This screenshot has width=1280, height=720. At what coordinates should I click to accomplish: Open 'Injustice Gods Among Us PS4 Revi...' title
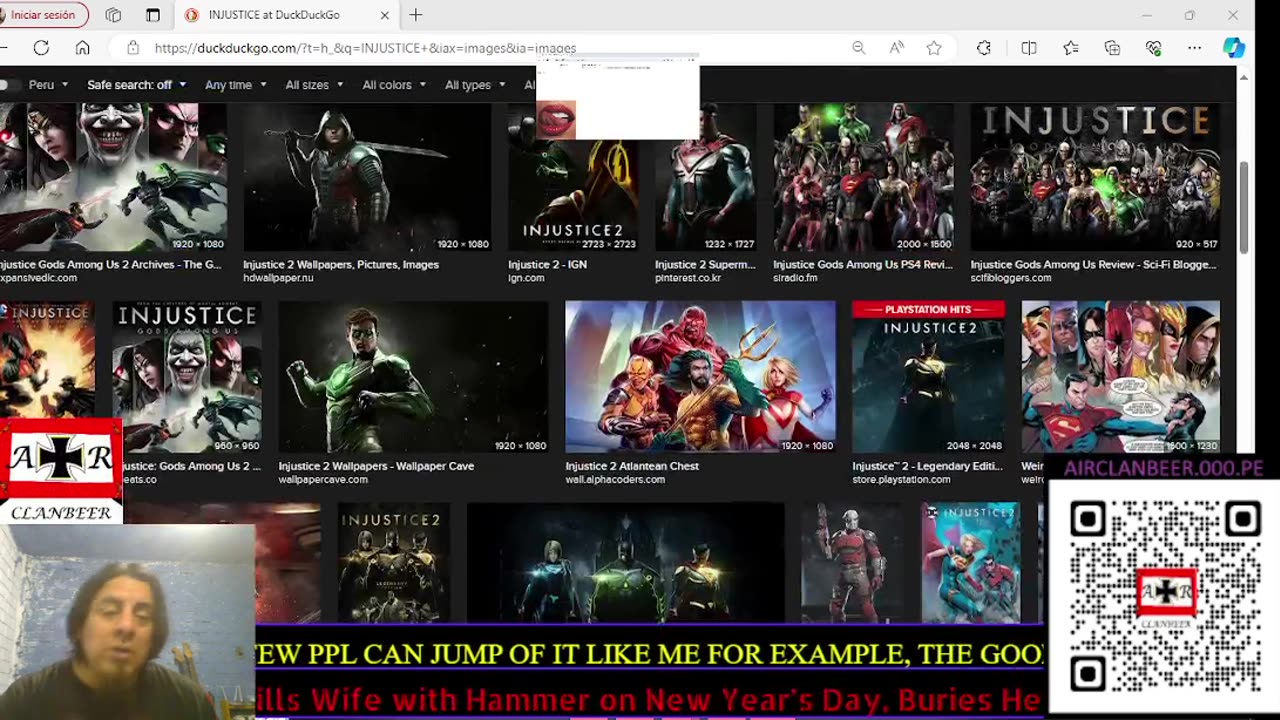tap(863, 265)
